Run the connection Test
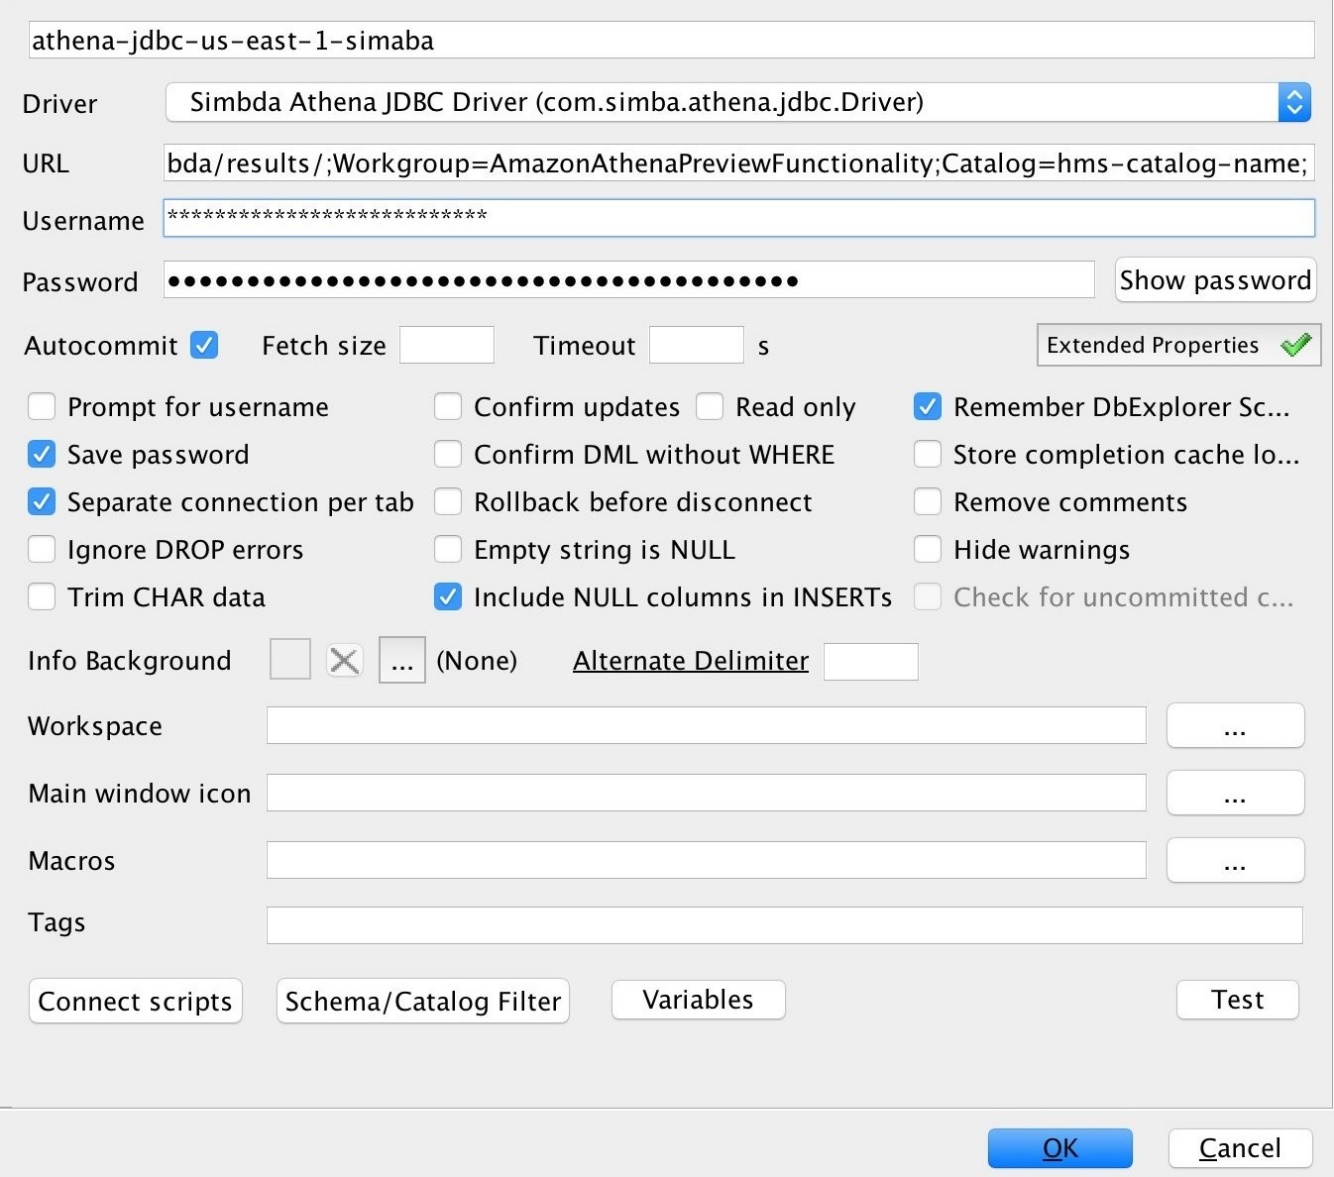 pos(1237,999)
